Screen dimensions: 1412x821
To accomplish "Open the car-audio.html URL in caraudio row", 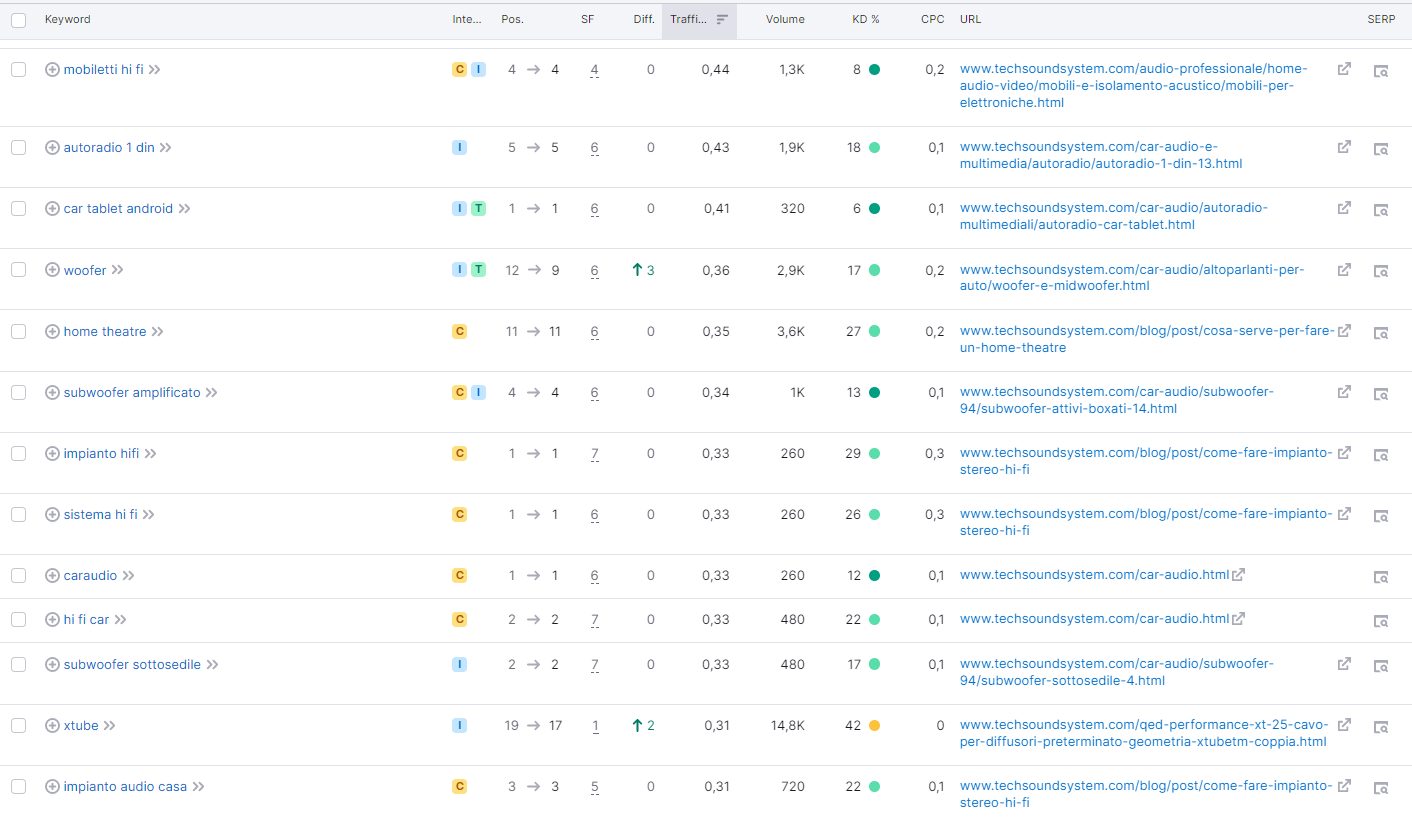I will pos(1094,575).
